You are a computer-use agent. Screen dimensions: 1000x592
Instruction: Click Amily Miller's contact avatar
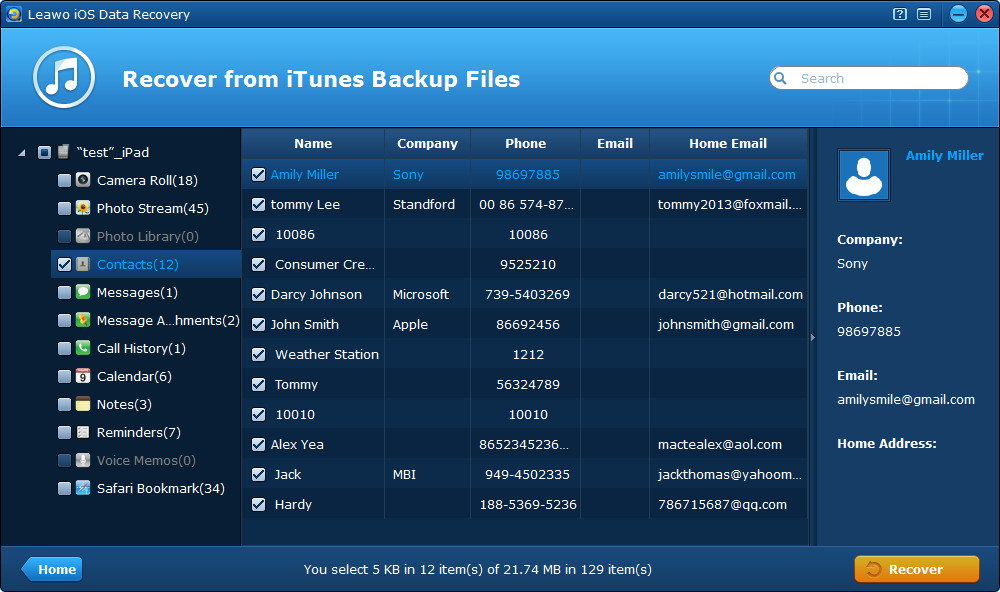pos(864,175)
